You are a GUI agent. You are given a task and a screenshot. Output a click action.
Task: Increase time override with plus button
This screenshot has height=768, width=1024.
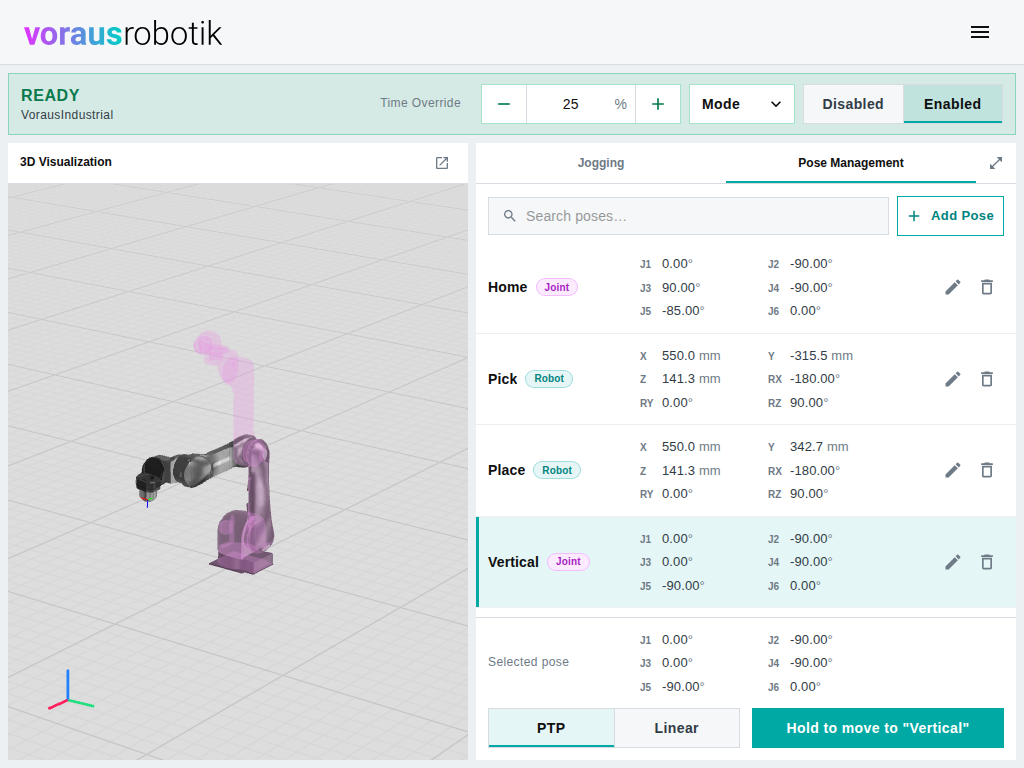click(658, 104)
